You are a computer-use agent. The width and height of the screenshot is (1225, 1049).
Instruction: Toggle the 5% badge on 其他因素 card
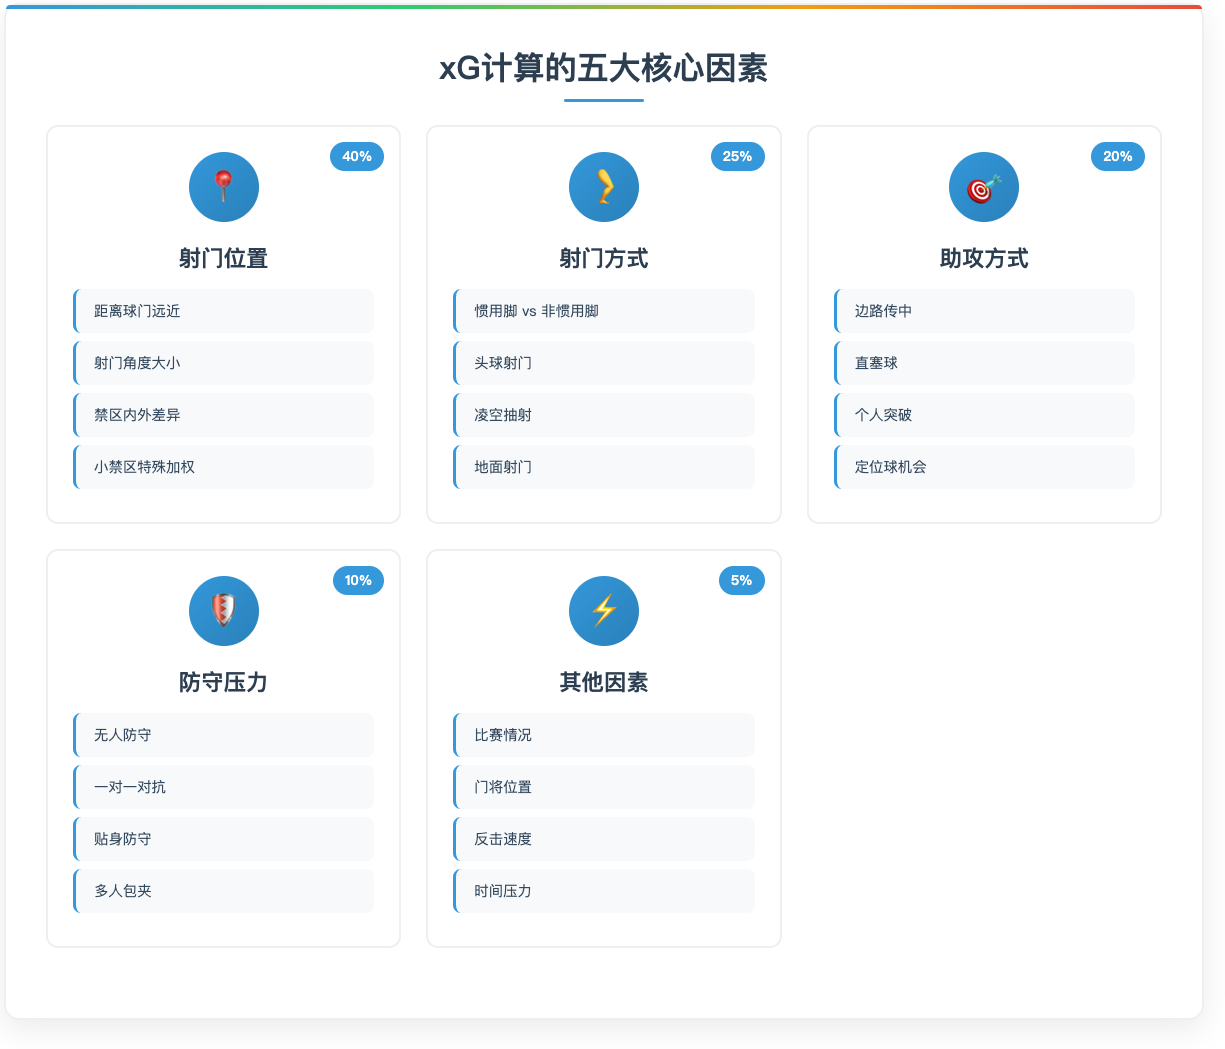(x=741, y=580)
